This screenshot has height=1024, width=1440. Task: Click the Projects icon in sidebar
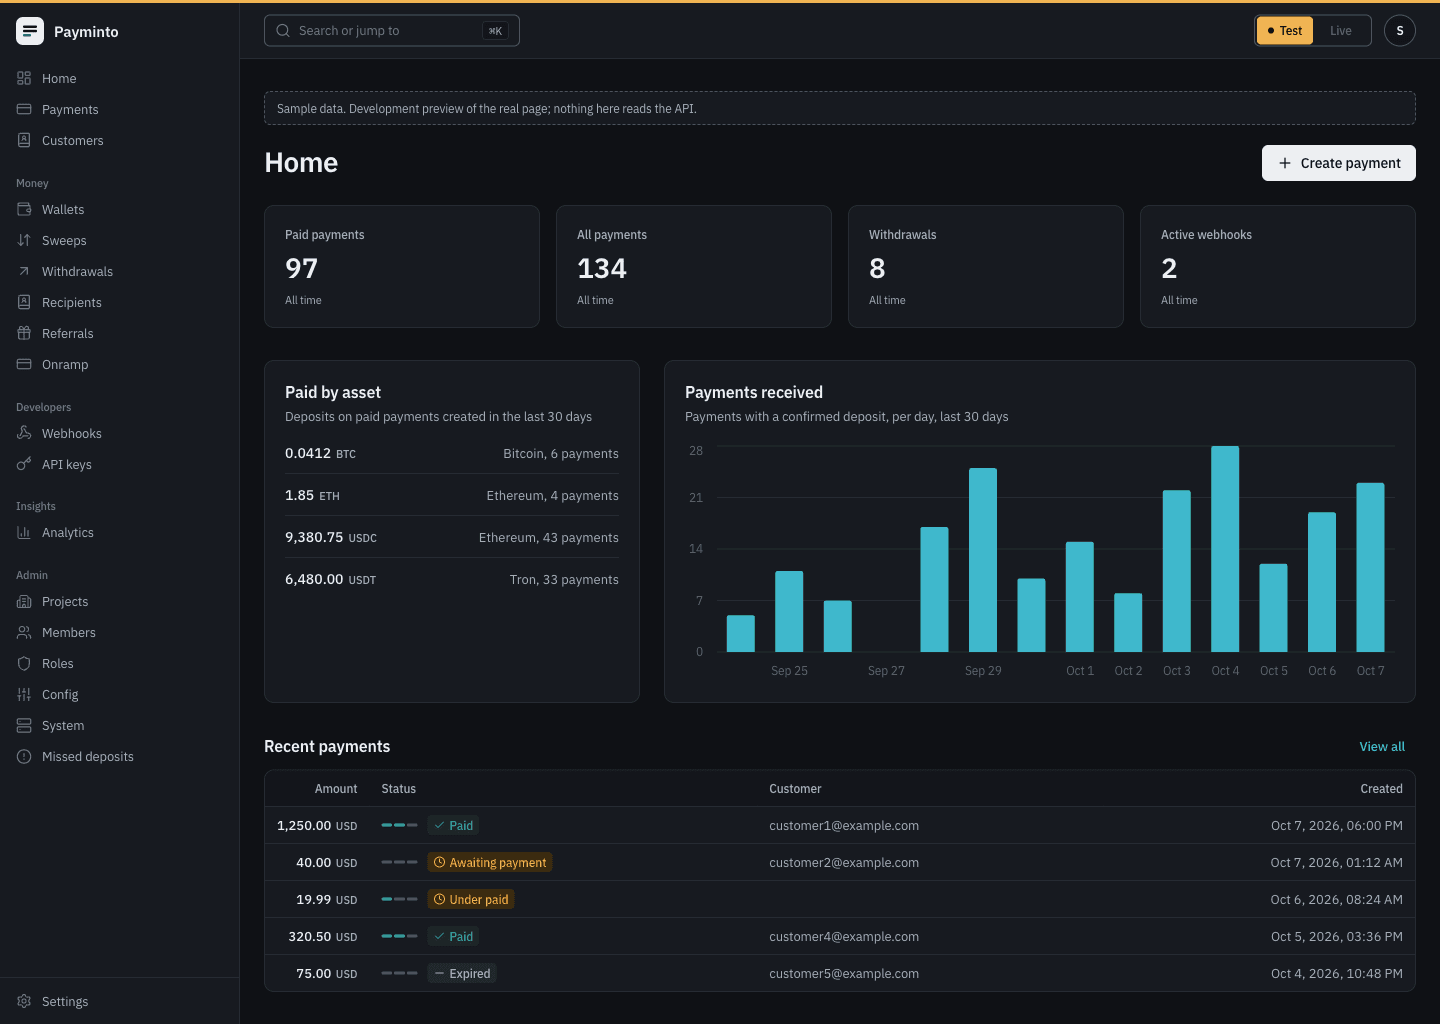24,601
